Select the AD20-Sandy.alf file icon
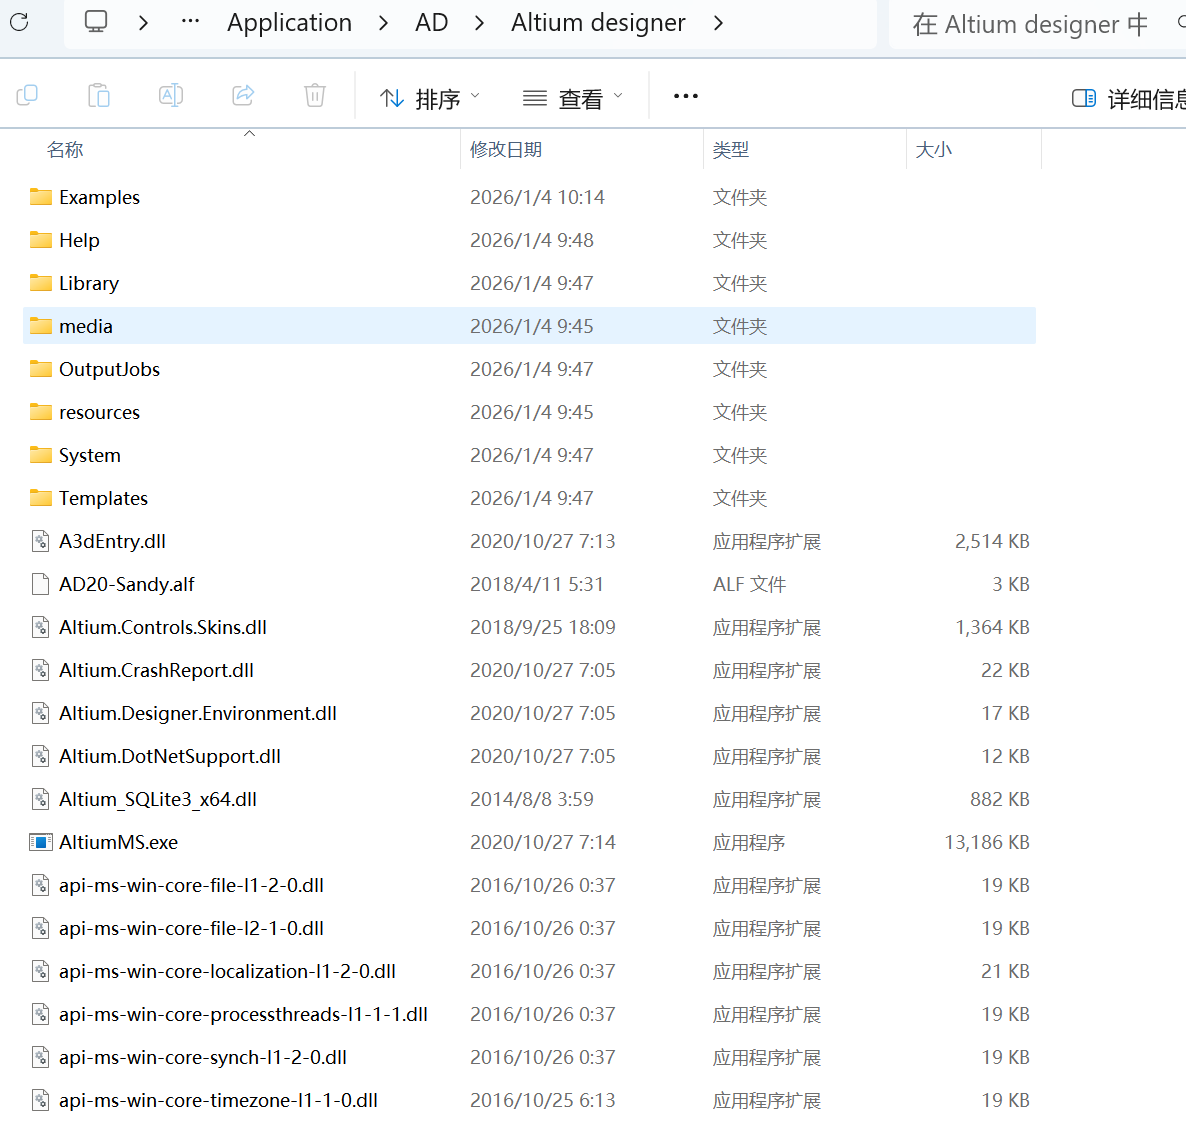 41,584
